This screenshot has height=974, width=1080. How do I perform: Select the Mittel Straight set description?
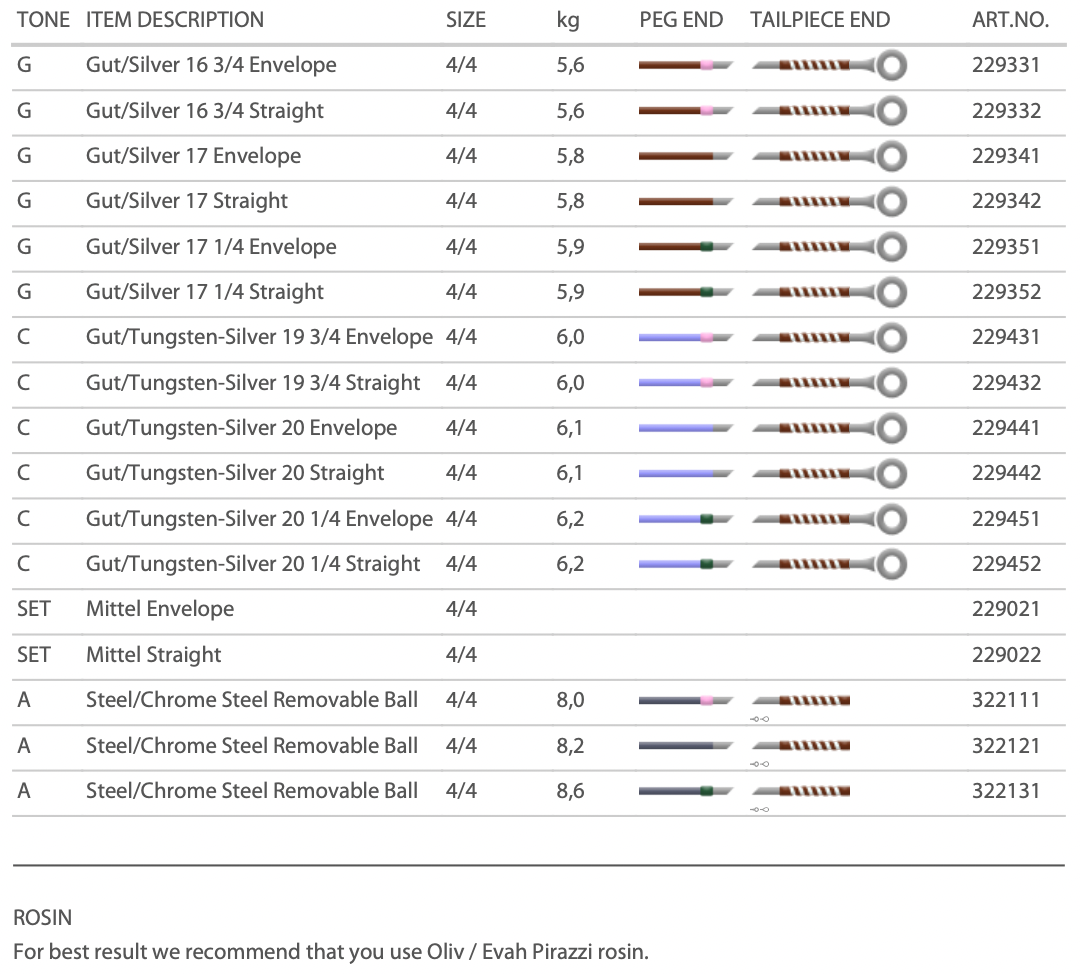[154, 655]
